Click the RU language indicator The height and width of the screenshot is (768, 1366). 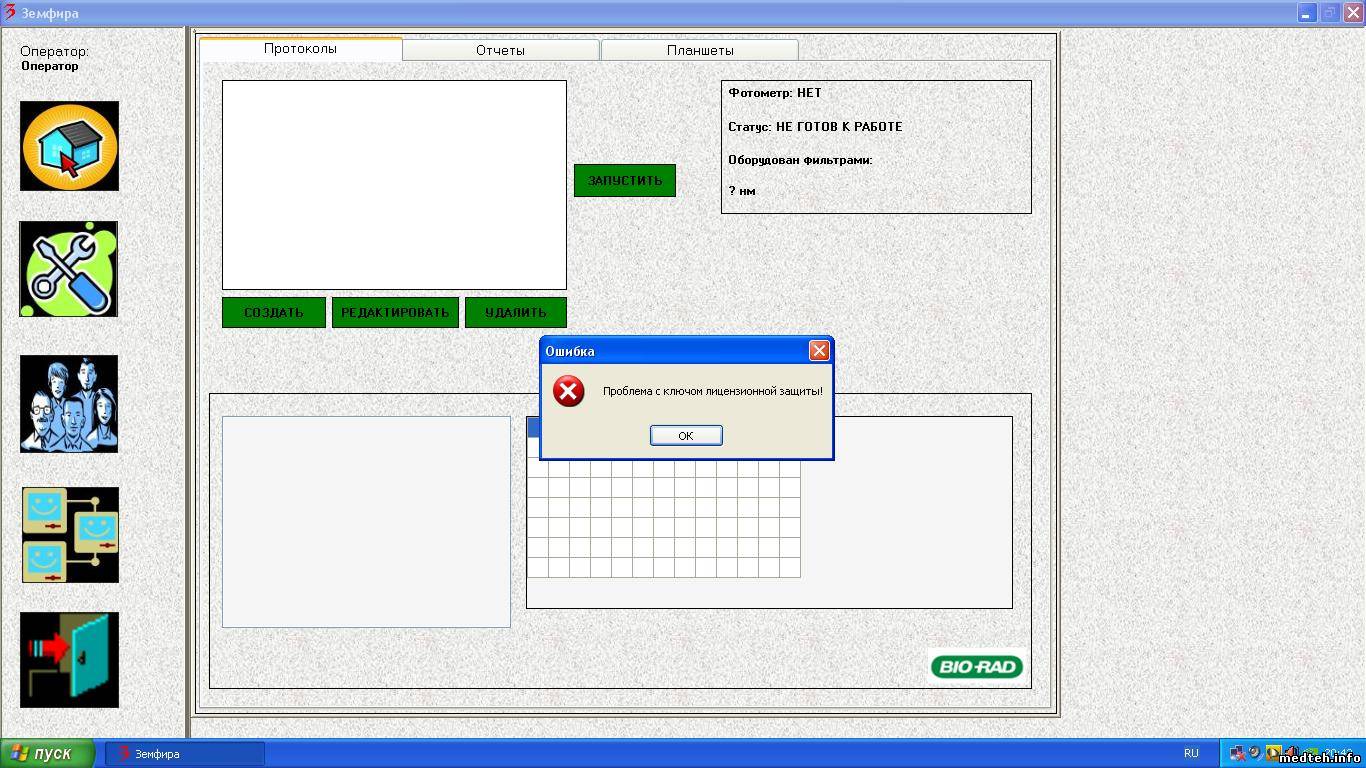(1191, 754)
